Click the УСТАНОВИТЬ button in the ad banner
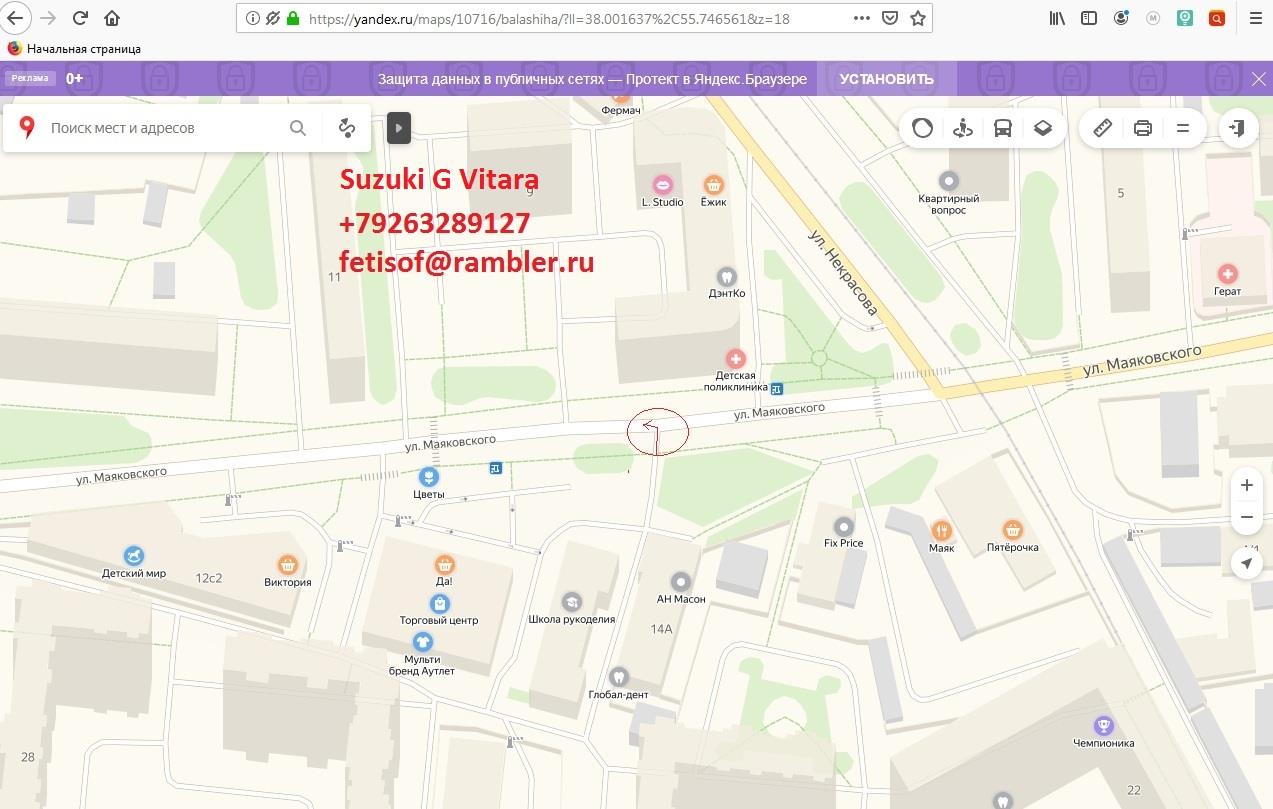This screenshot has height=809, width=1273. pyautogui.click(x=886, y=79)
